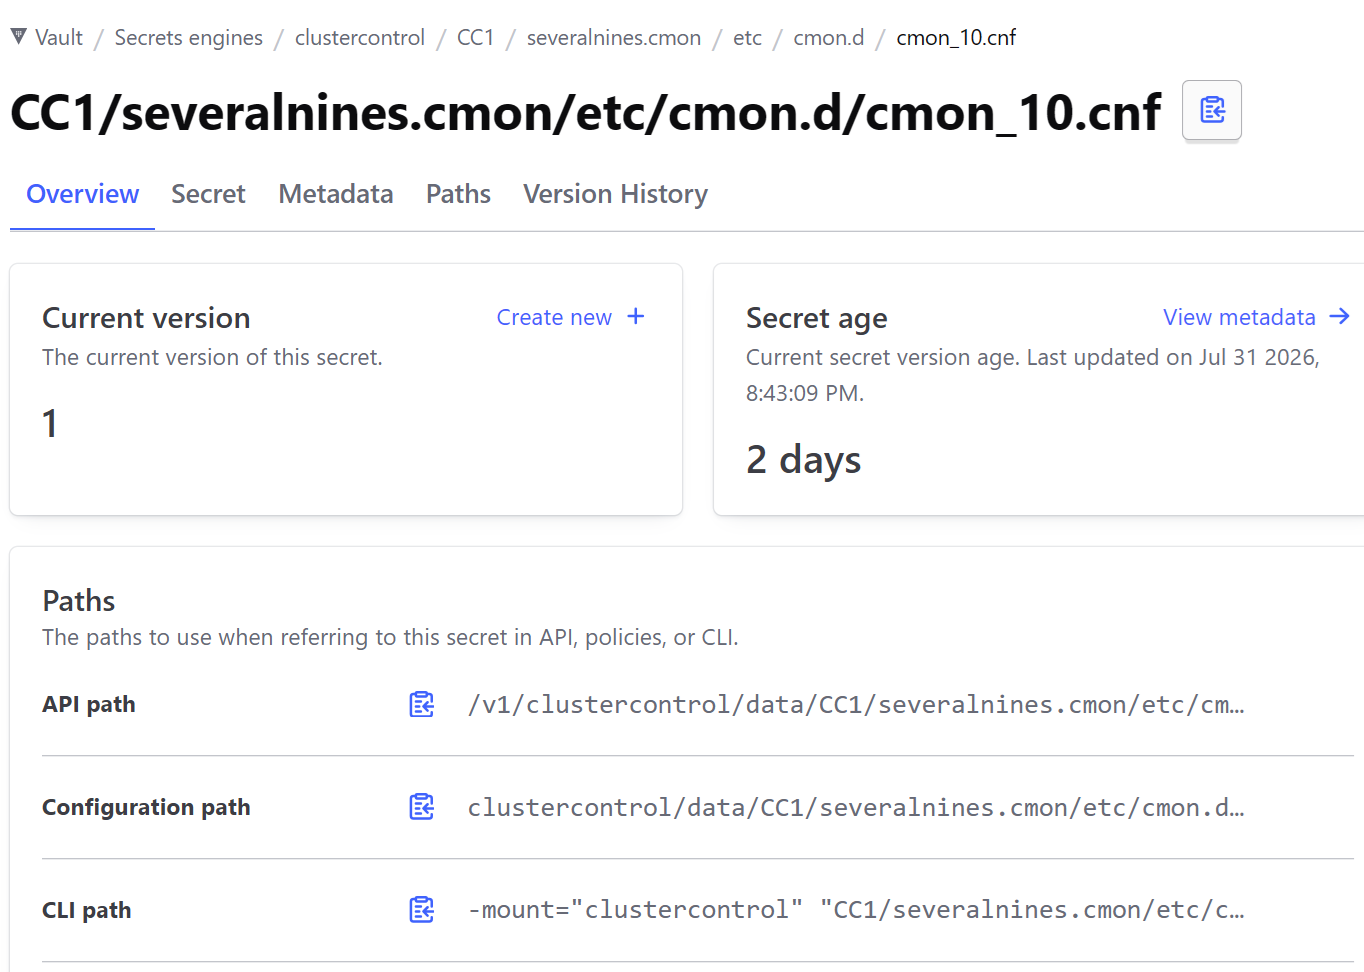Open the Version History tab
Screen dimensions: 1364x972
[615, 194]
